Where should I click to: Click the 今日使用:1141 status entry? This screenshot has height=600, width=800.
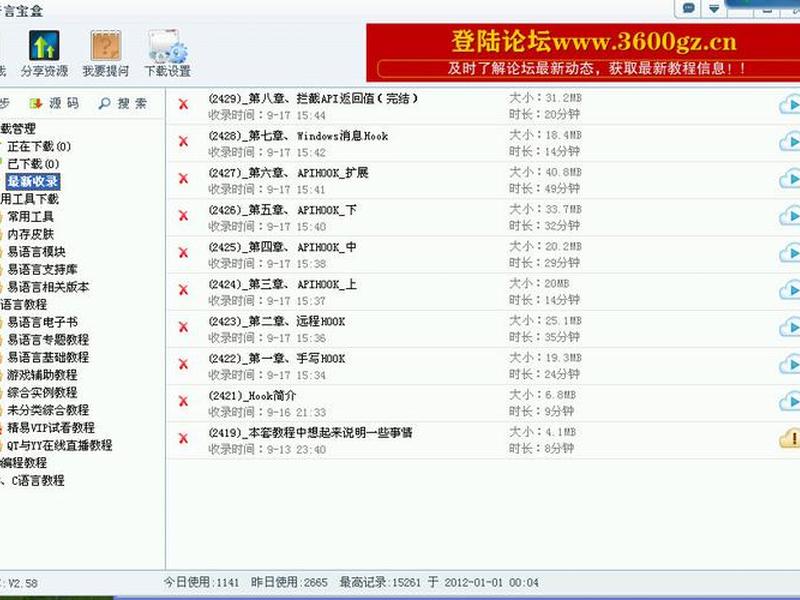(x=202, y=582)
